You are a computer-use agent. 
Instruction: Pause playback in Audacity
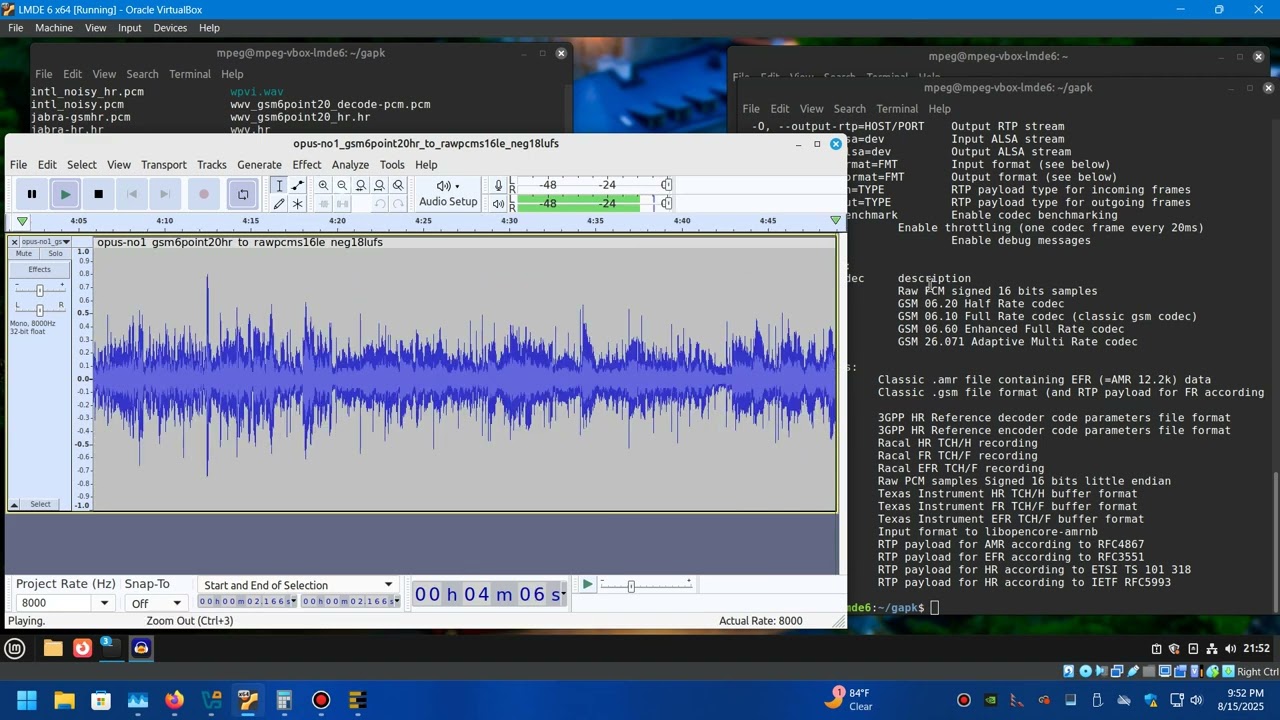pyautogui.click(x=32, y=194)
